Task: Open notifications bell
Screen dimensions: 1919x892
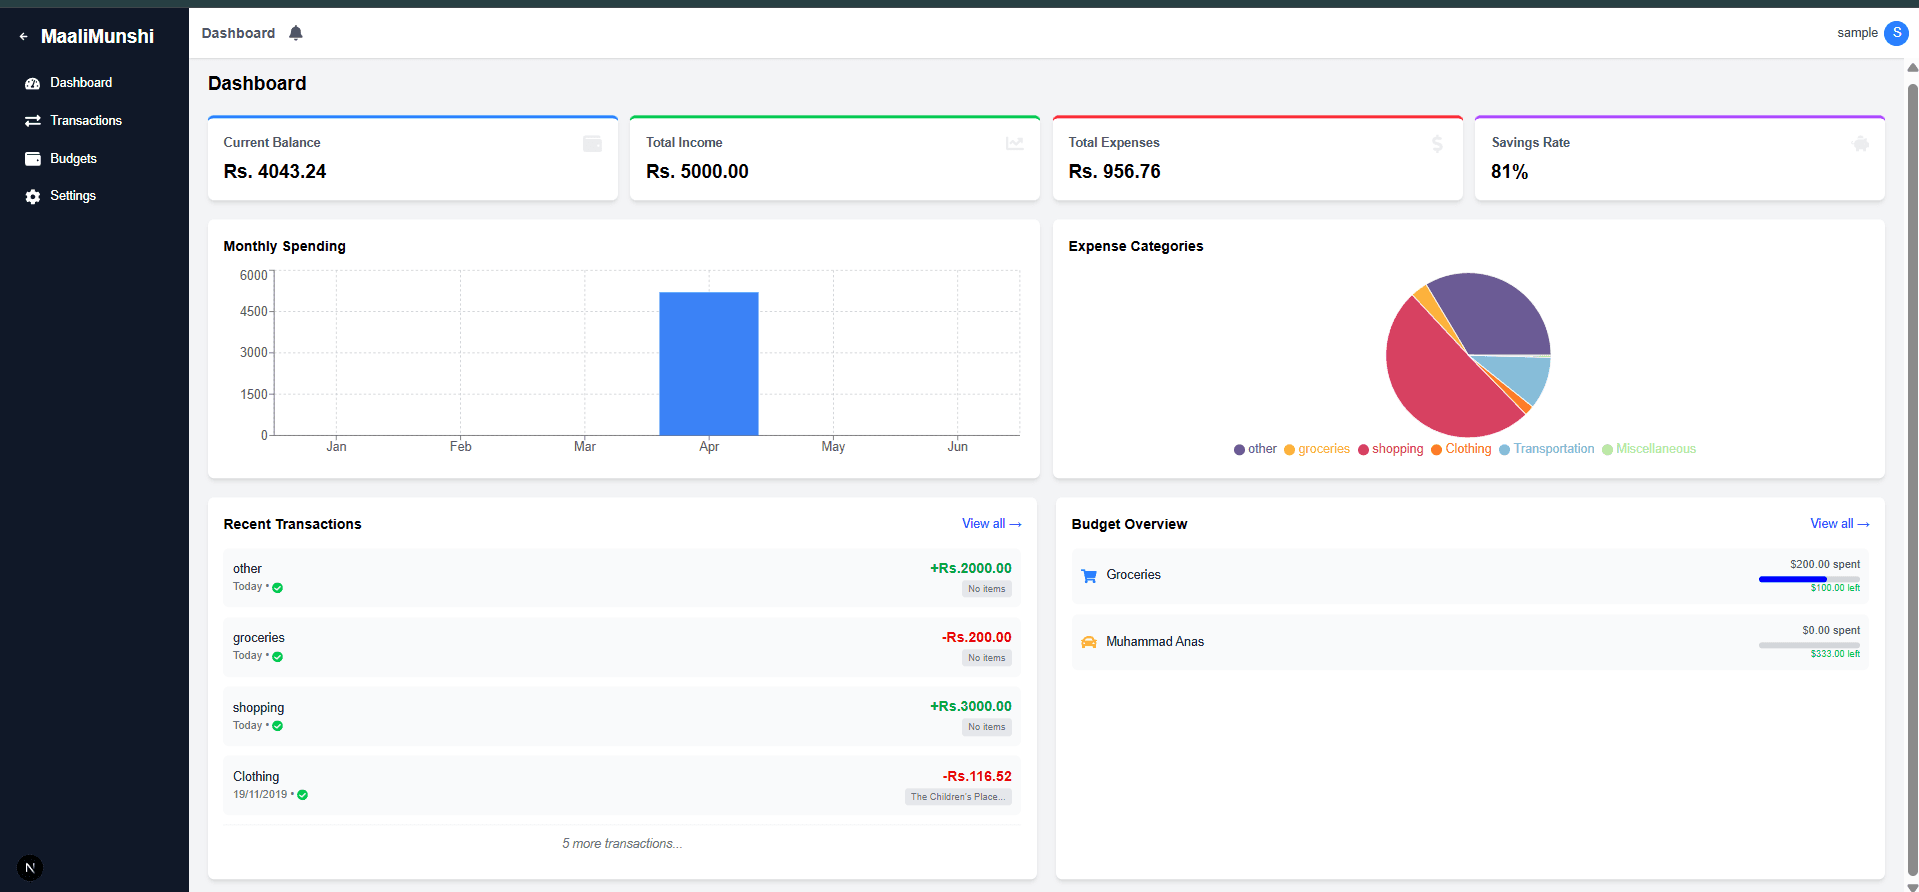Action: click(296, 33)
